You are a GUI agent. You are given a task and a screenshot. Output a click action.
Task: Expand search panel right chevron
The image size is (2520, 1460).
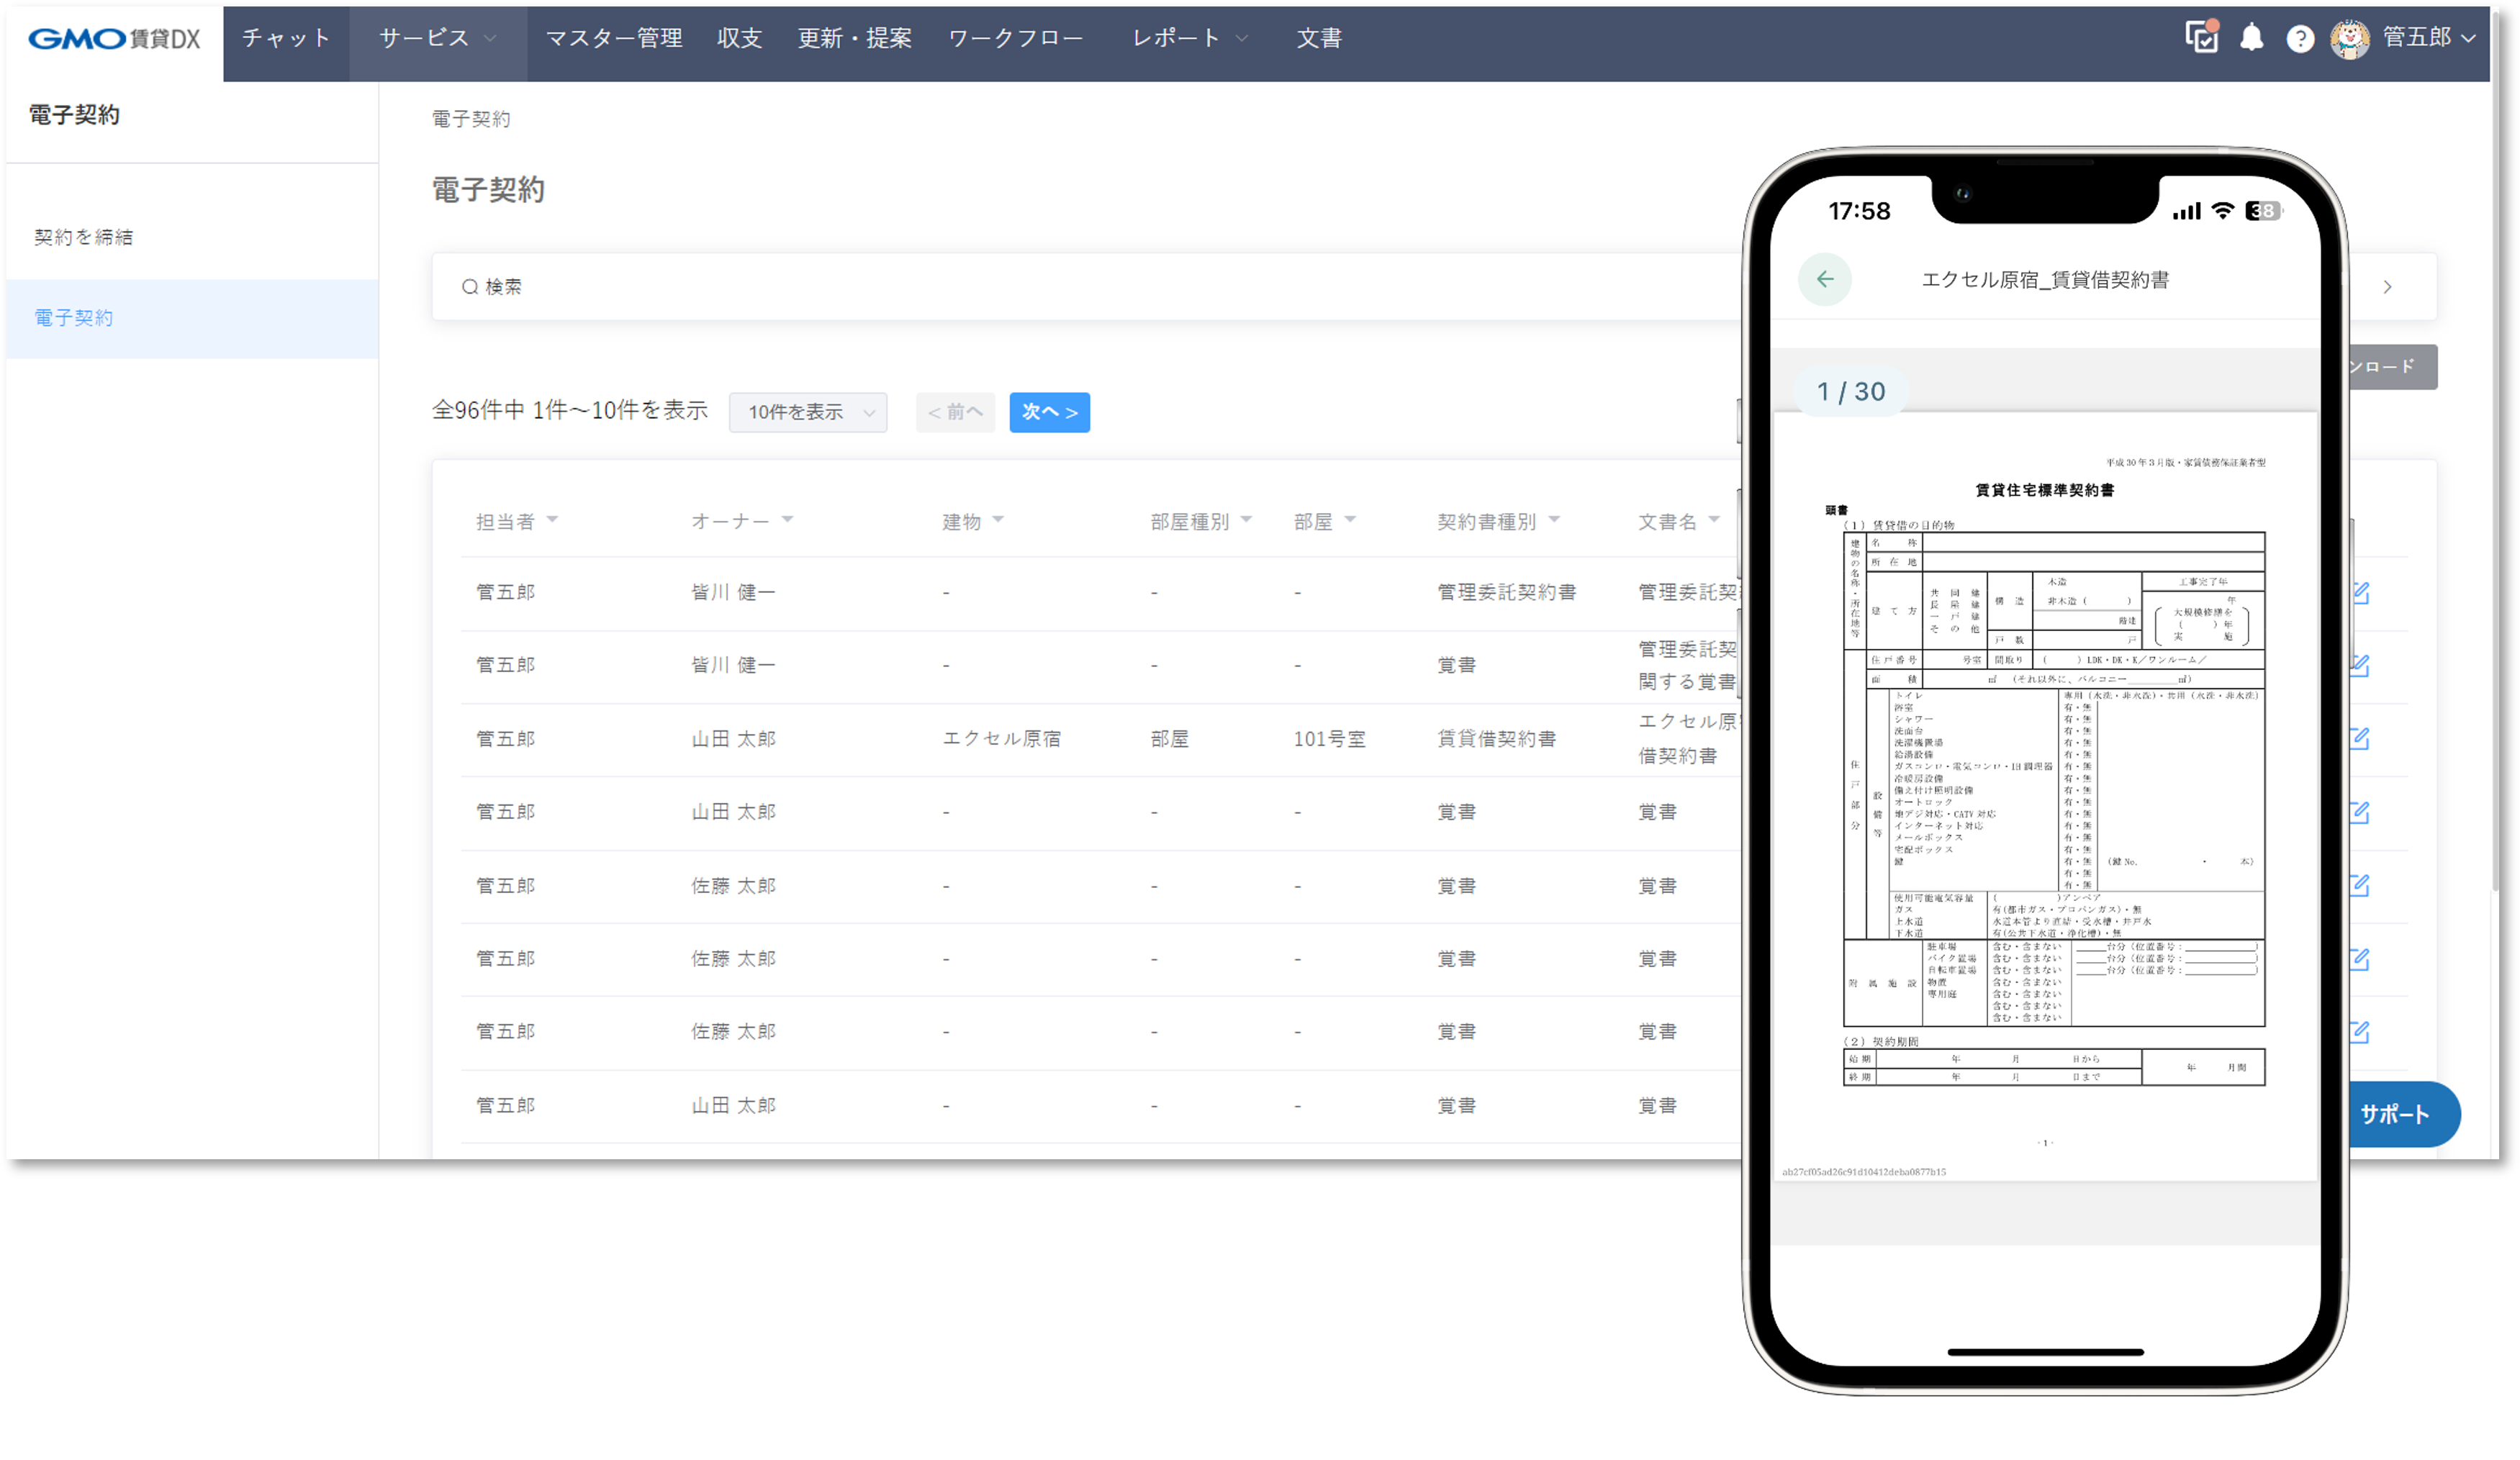click(x=2387, y=287)
